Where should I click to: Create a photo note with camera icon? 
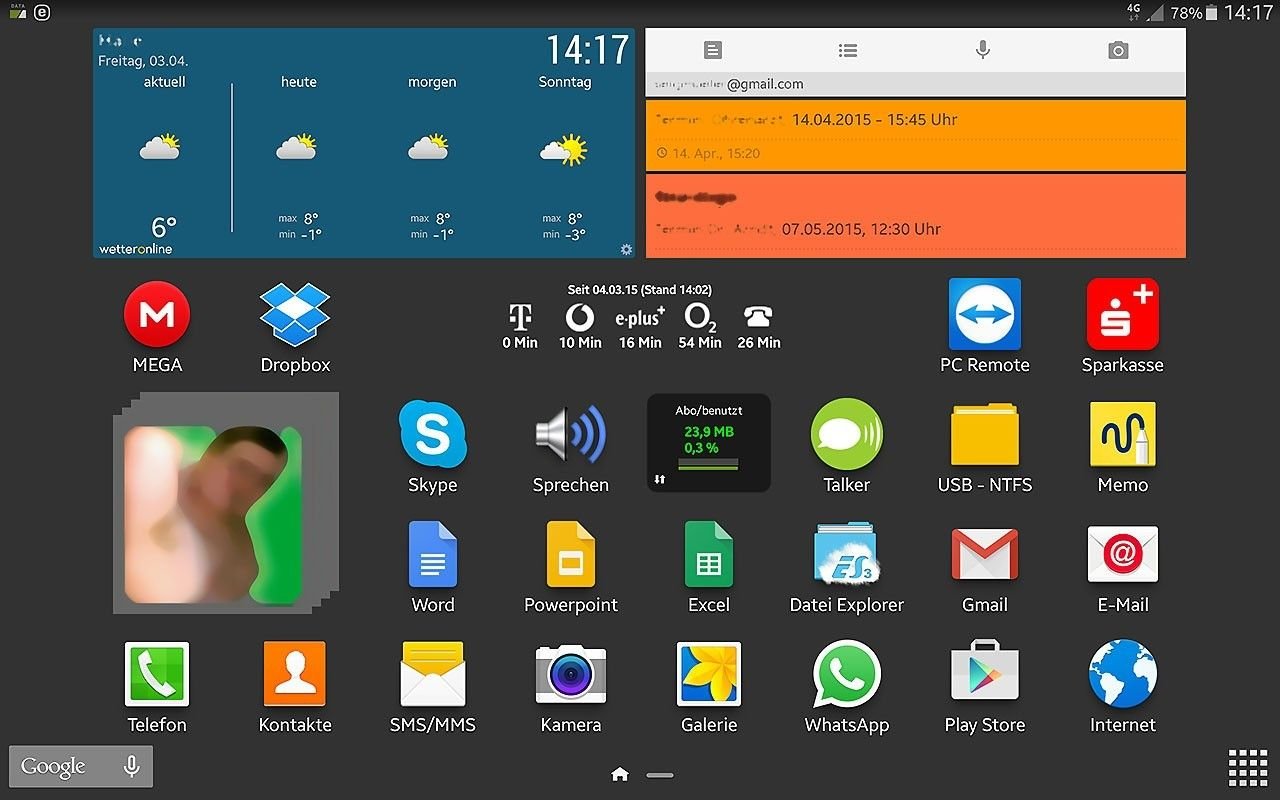pos(1118,50)
